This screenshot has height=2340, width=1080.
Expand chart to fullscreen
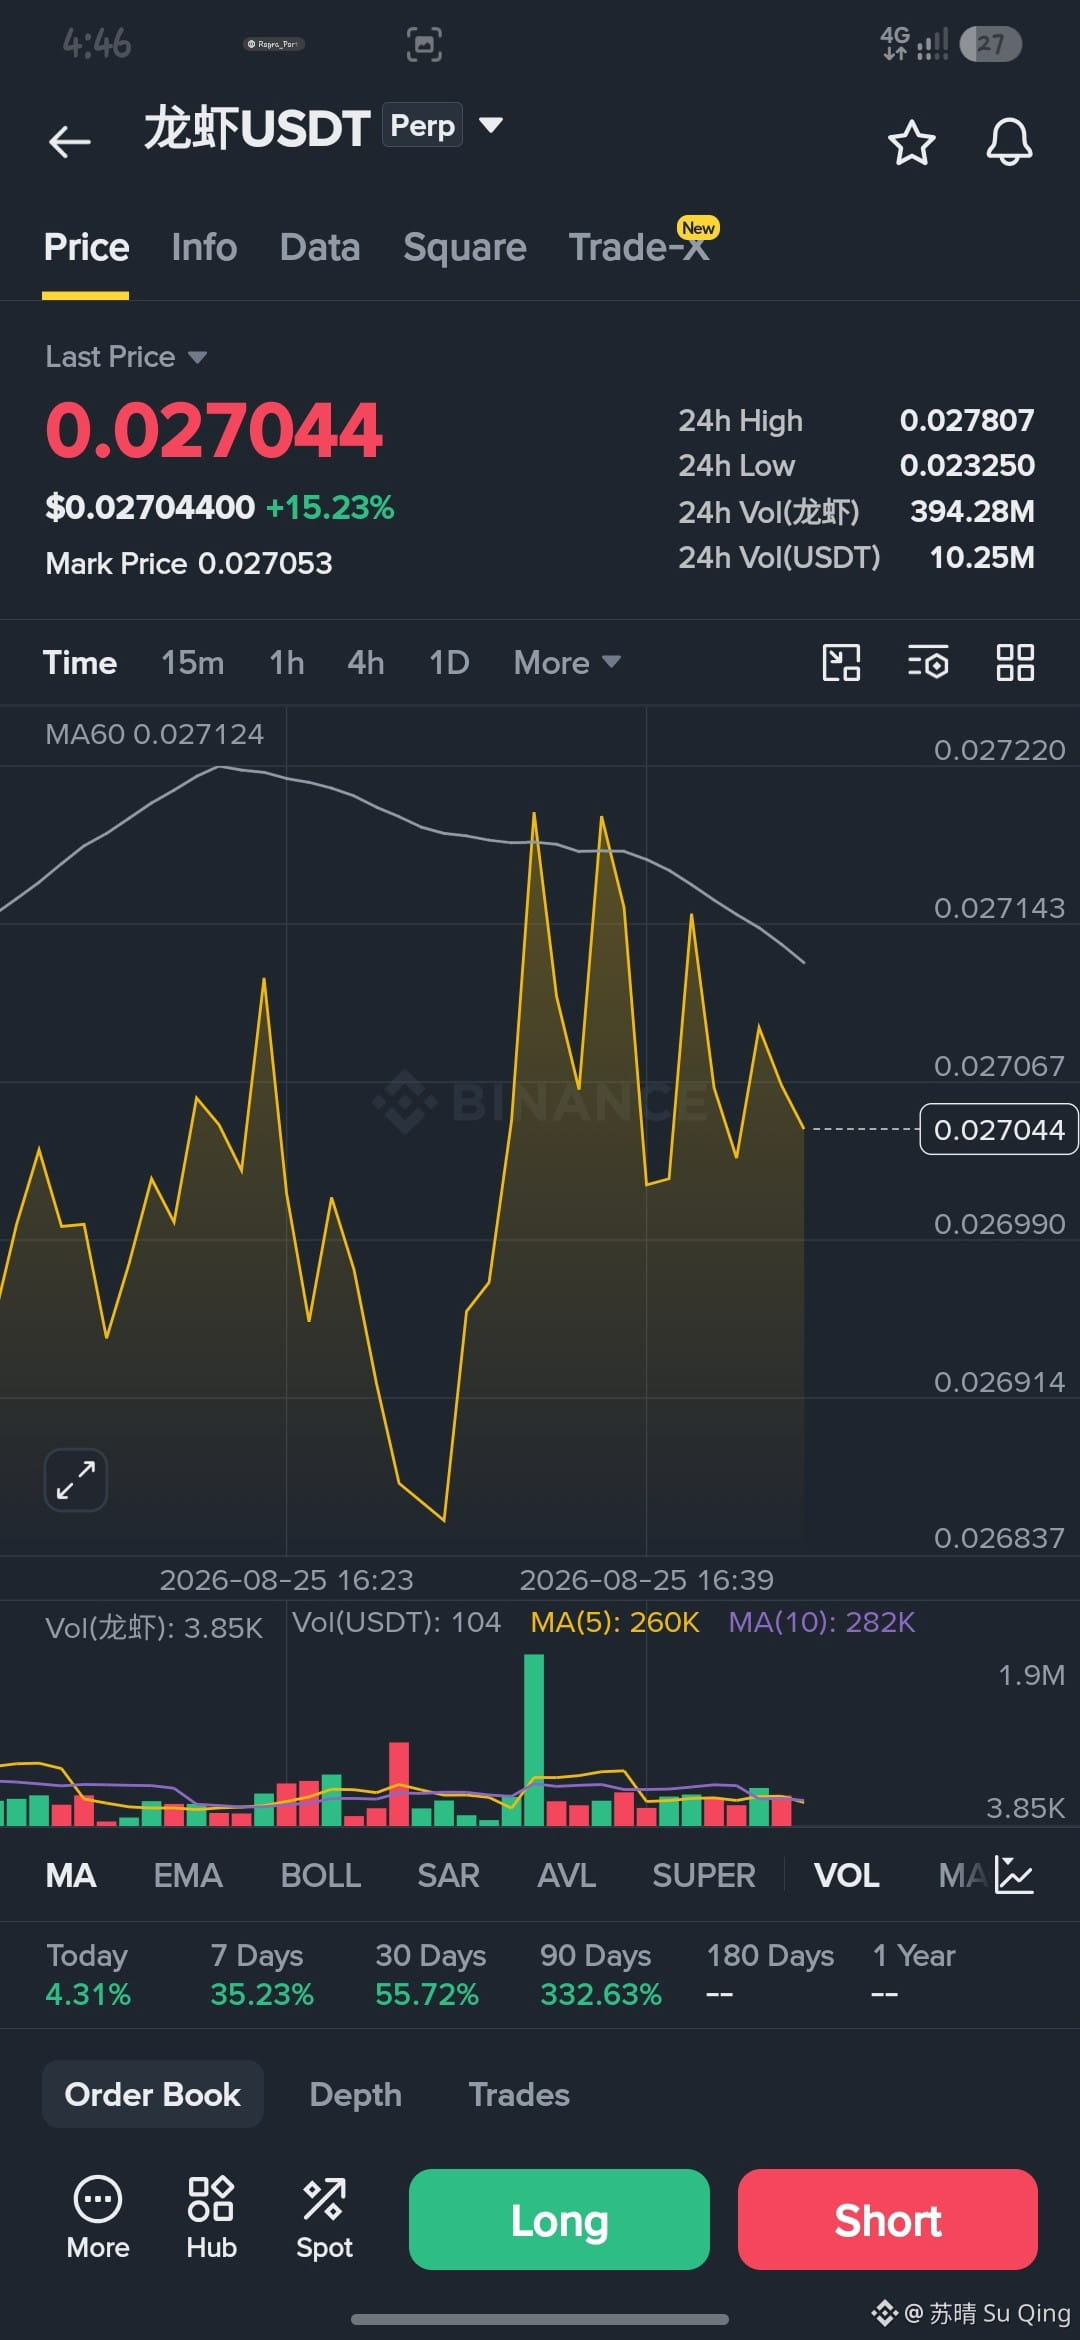click(x=76, y=1479)
